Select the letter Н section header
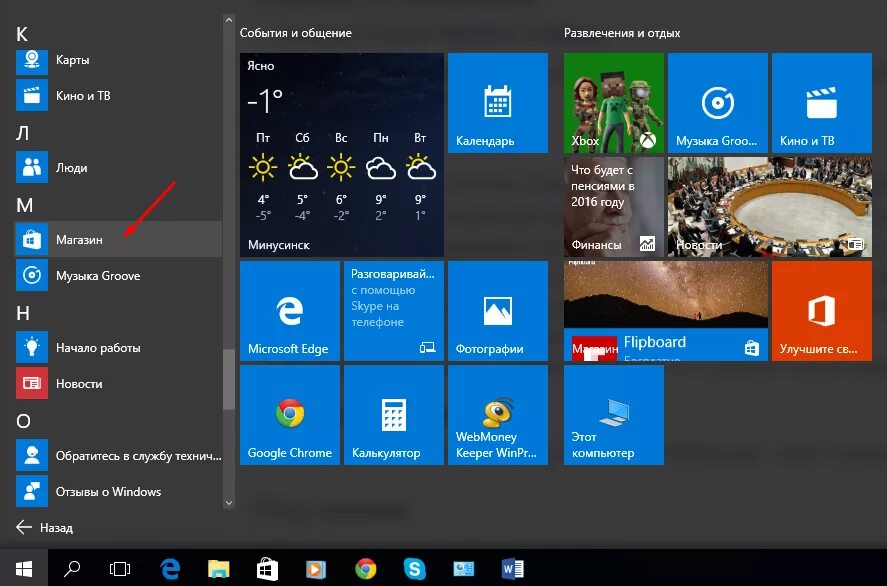 tap(23, 313)
